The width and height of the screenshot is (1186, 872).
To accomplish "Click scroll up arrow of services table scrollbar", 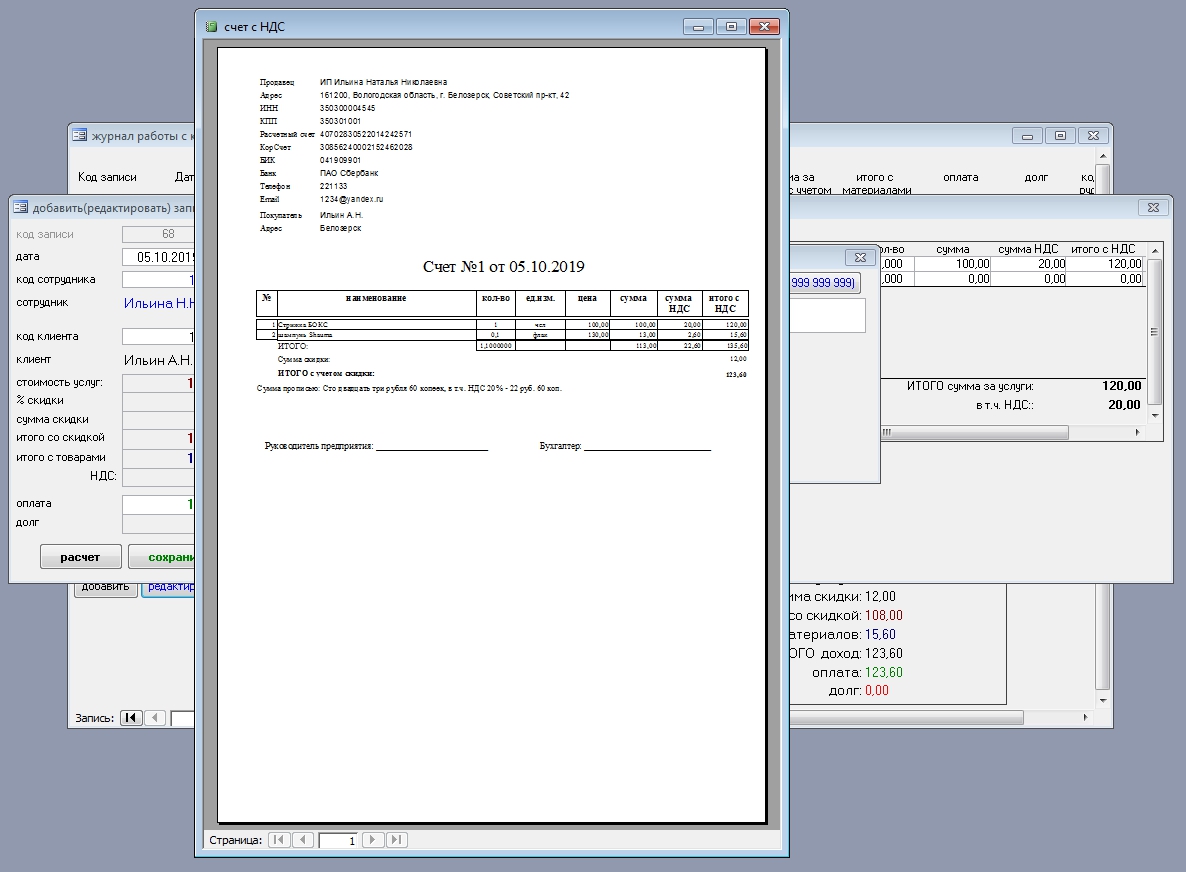I will point(1154,250).
